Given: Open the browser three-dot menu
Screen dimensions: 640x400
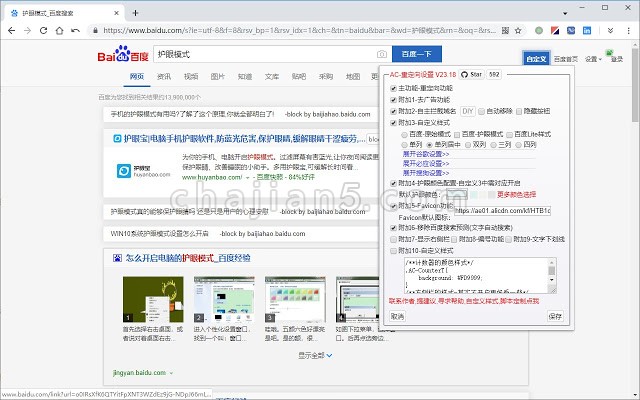Looking at the screenshot, I should point(629,31).
